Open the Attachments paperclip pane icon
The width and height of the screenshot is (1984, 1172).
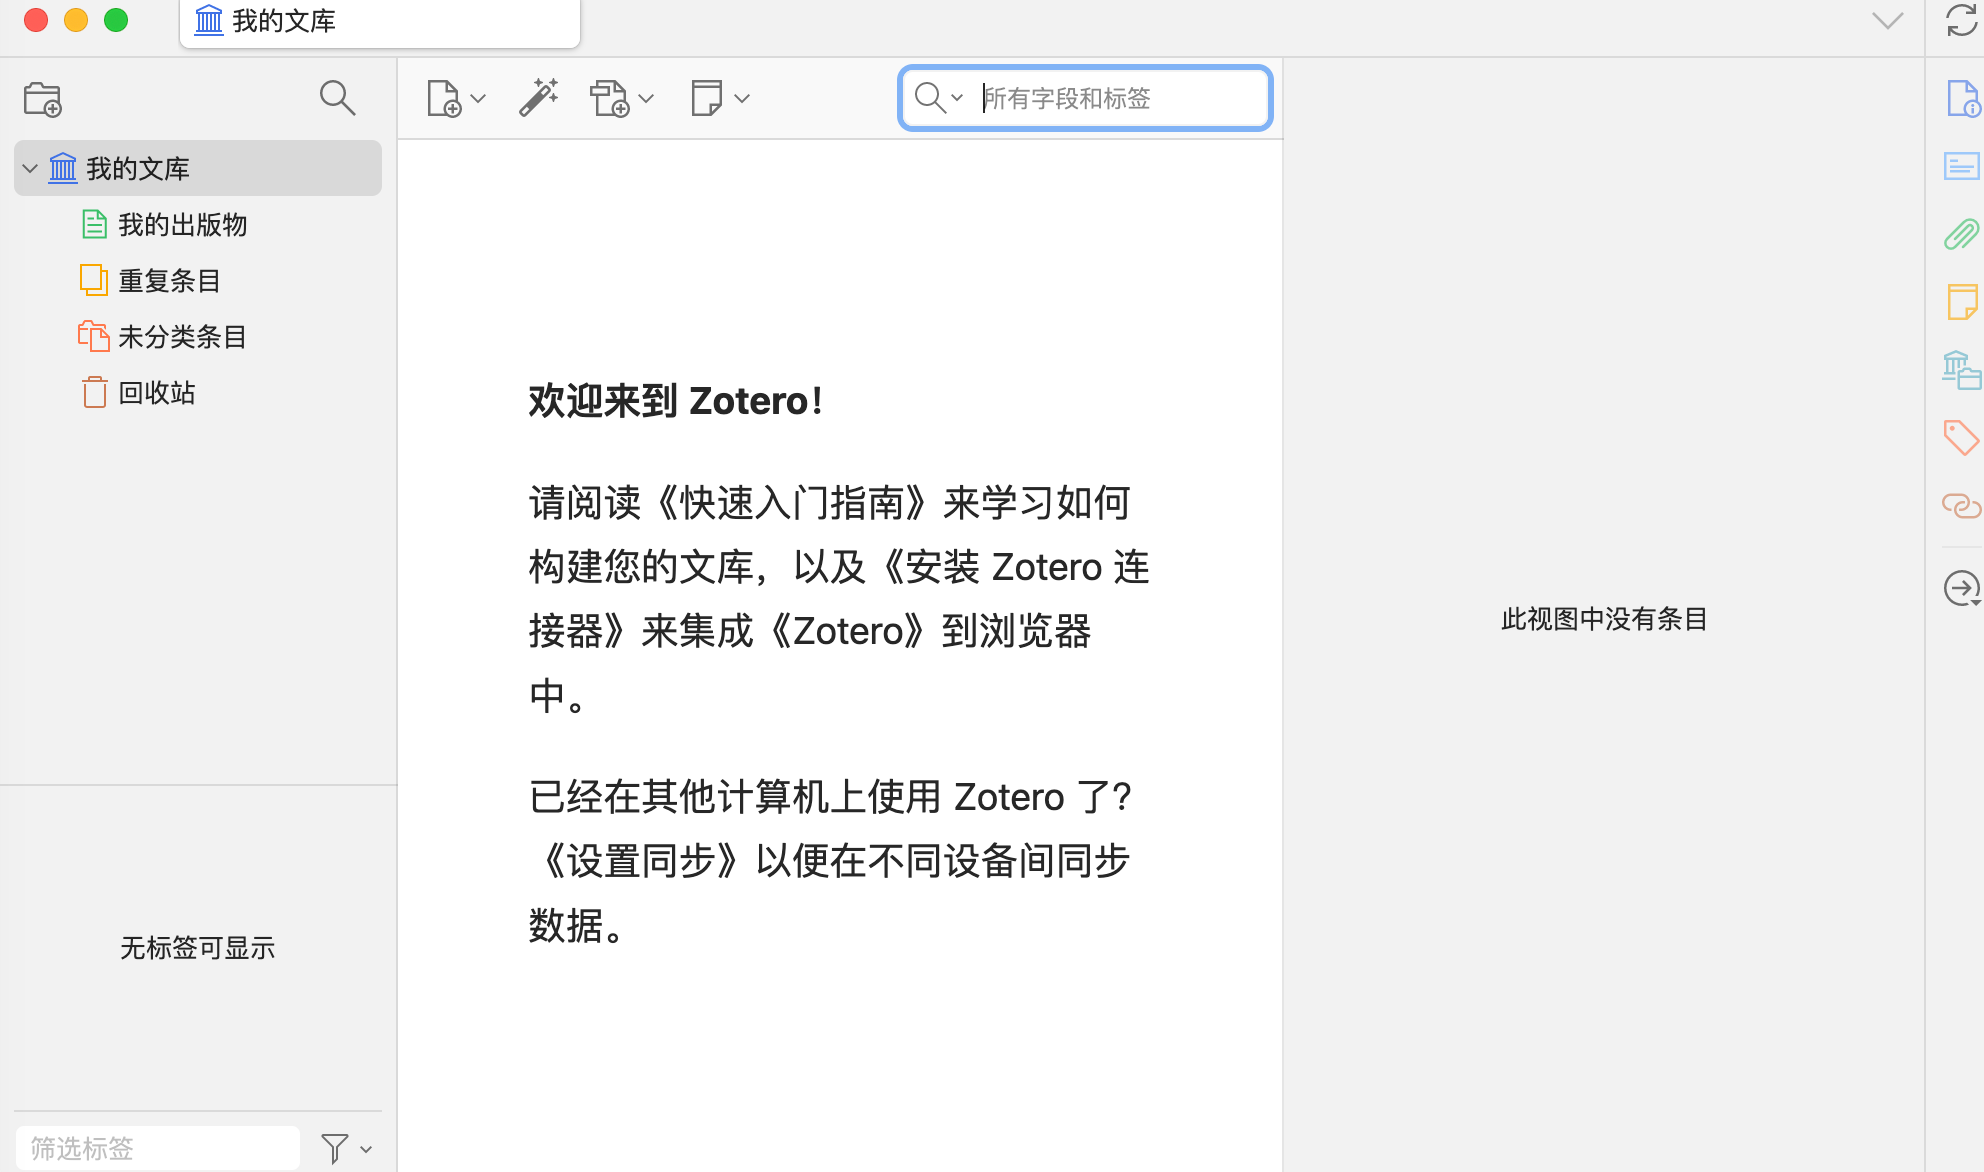[1962, 234]
